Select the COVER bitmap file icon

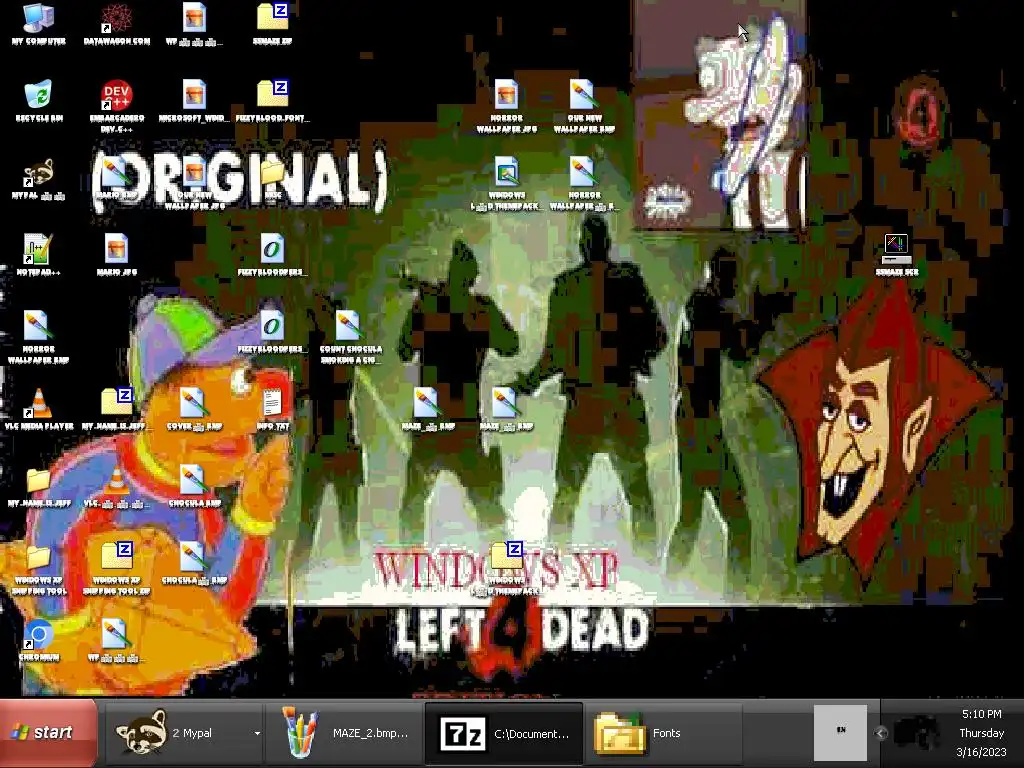[x=194, y=409]
